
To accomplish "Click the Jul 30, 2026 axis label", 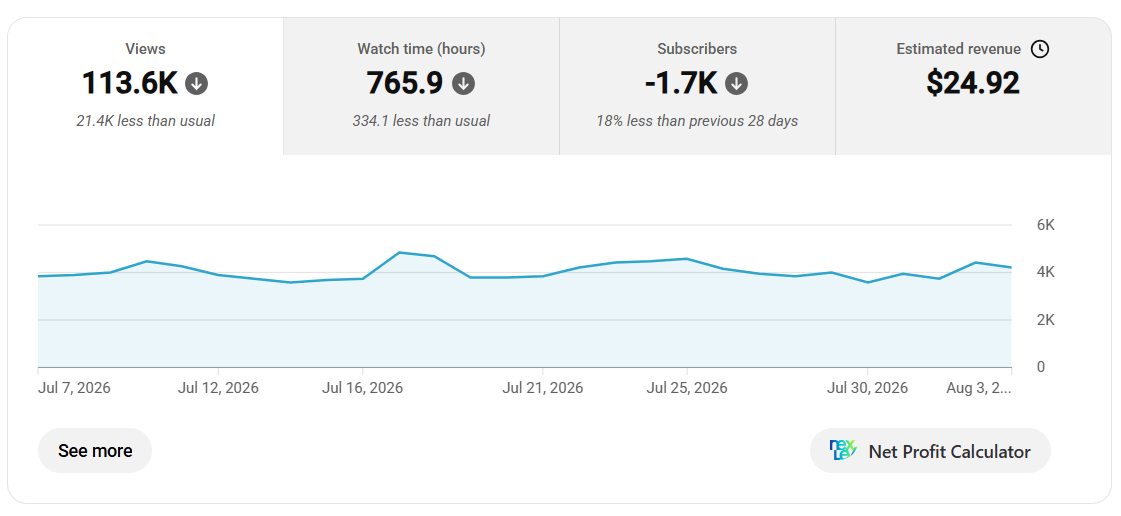I will [x=867, y=388].
